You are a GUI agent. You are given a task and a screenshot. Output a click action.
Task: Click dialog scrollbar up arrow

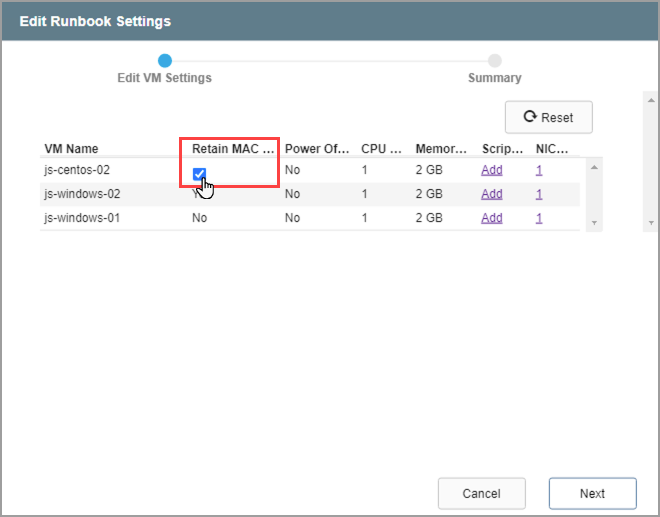(x=651, y=102)
